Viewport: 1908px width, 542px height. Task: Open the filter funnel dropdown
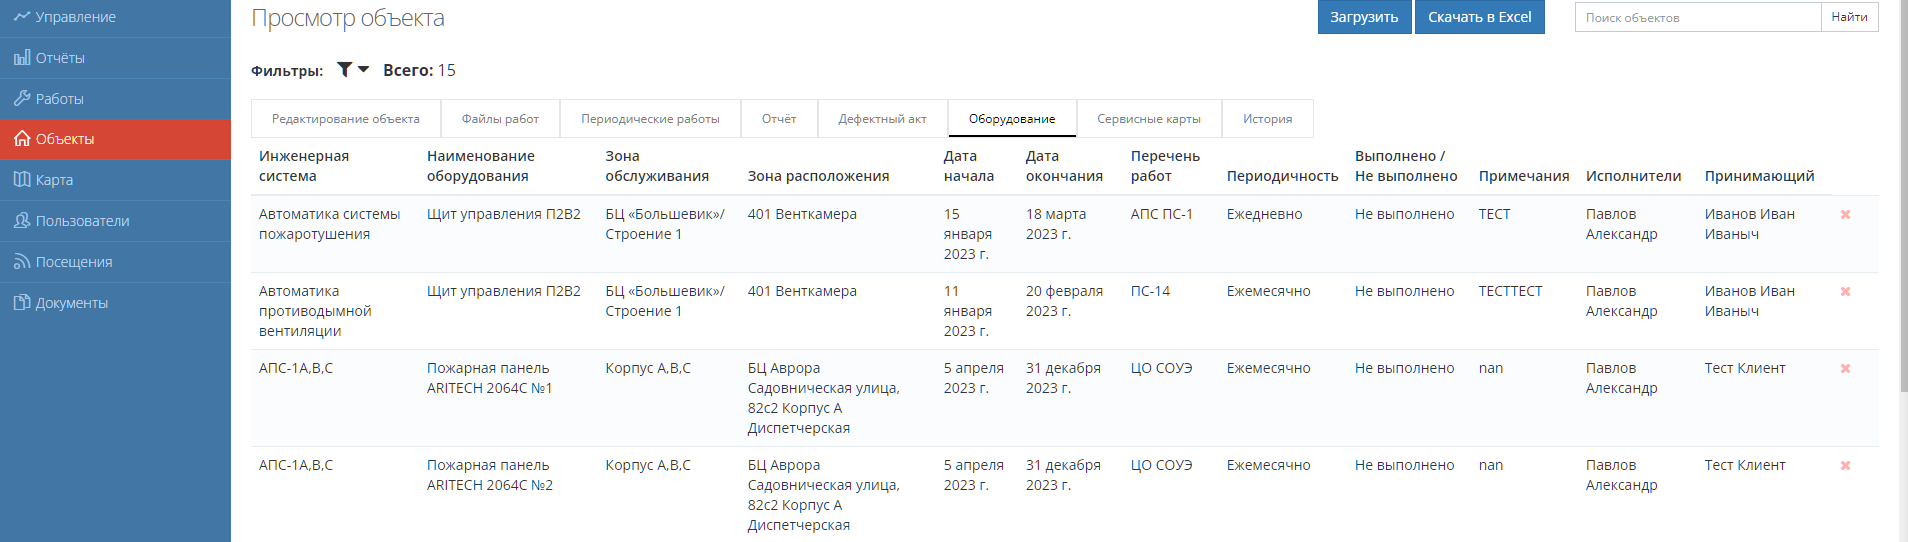(352, 70)
